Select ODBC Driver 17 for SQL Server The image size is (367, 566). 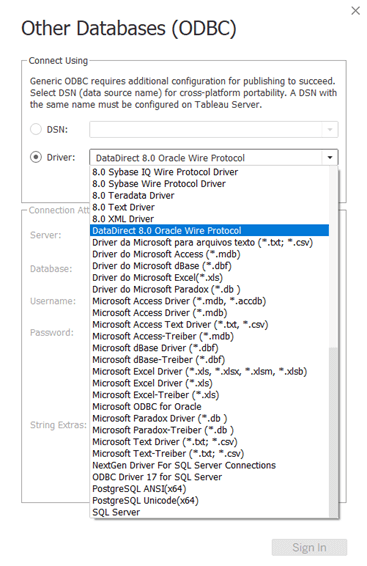[x=209, y=477]
